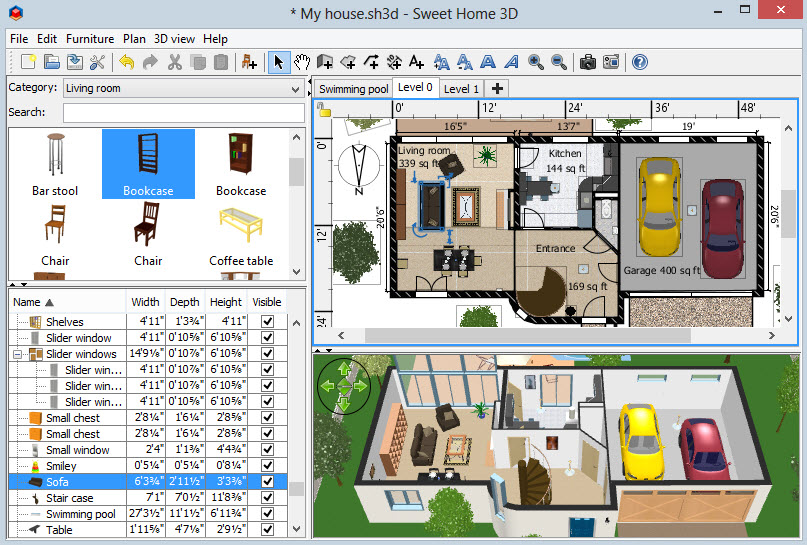This screenshot has width=807, height=545.
Task: Select the Add text label tool
Action: click(x=416, y=62)
